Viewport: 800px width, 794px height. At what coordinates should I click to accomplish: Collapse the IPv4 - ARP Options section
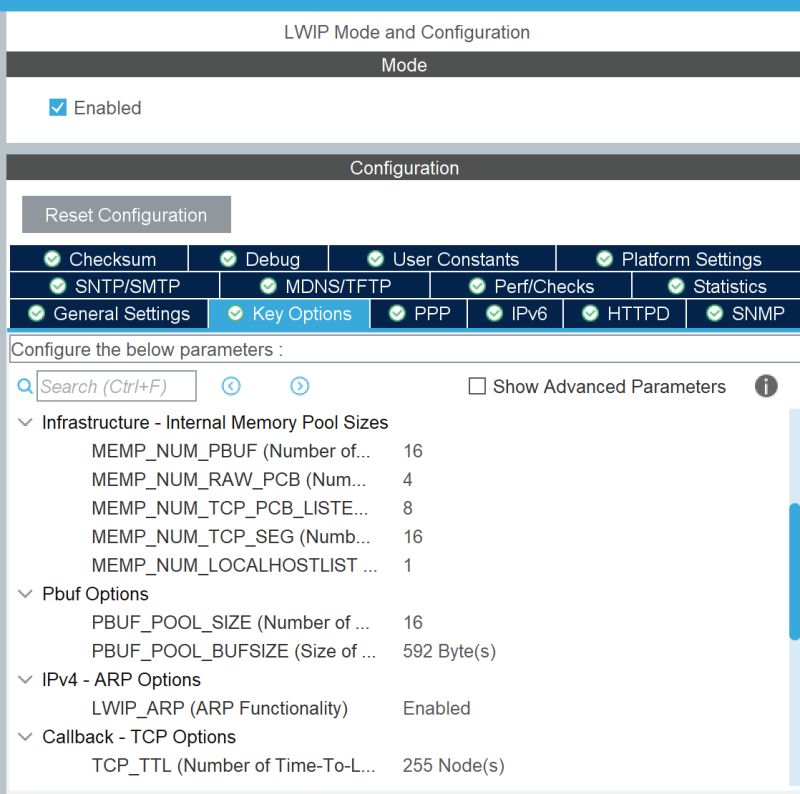24,680
